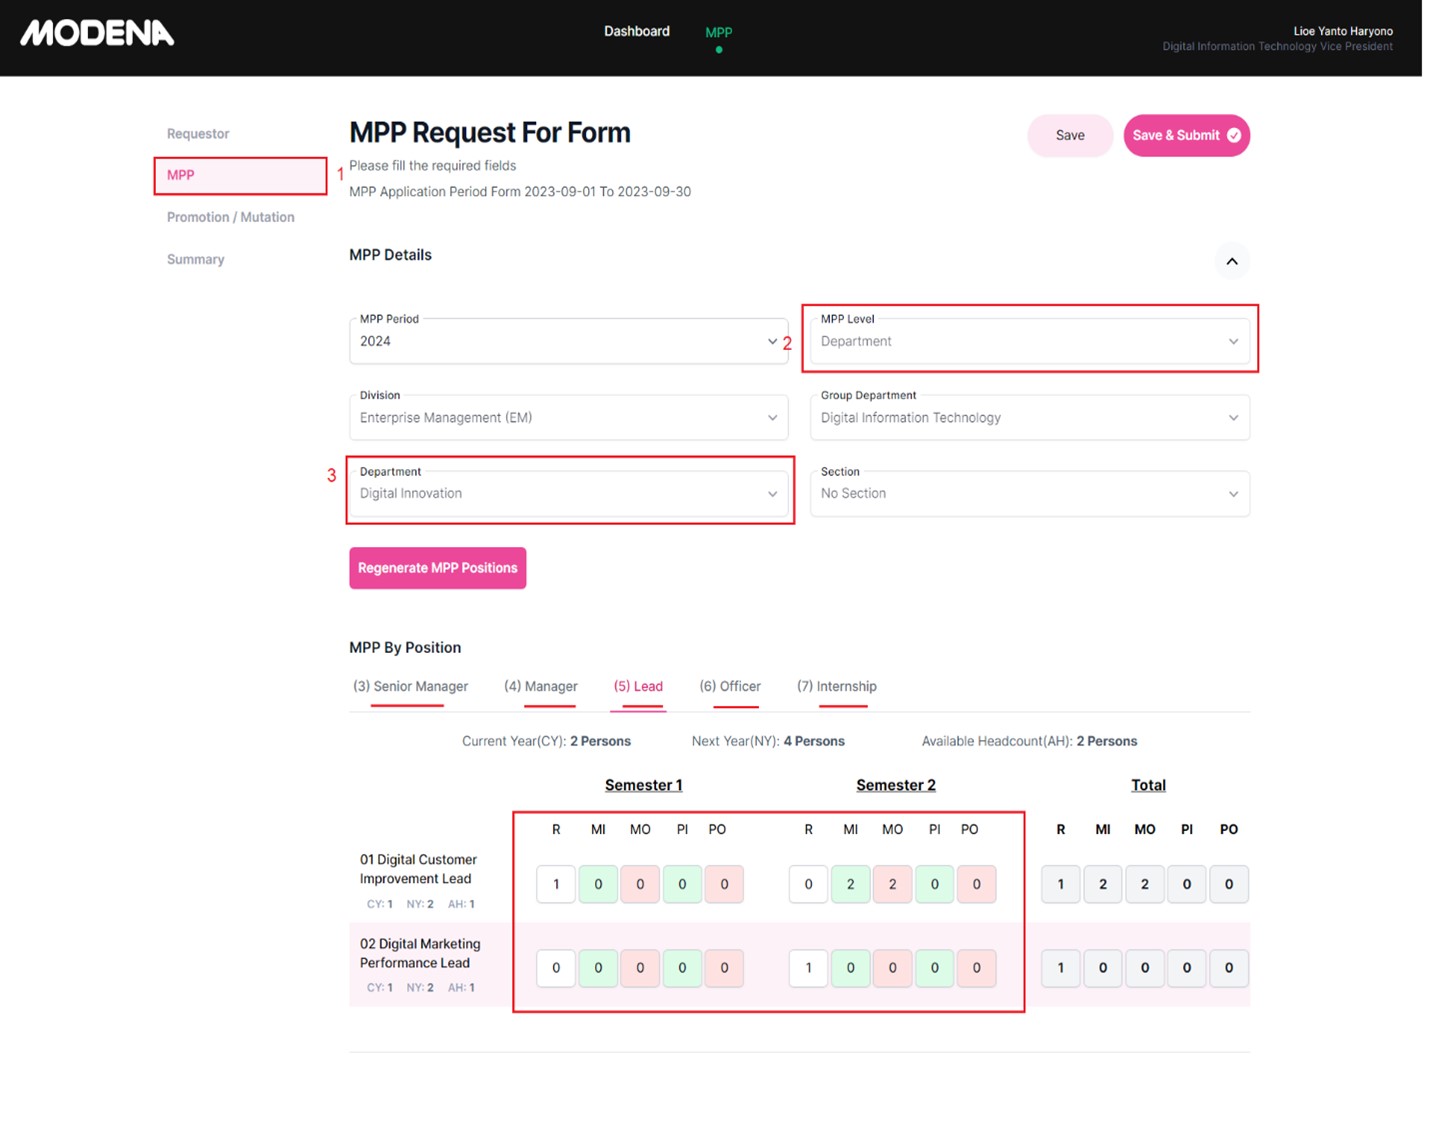The height and width of the screenshot is (1137, 1430).
Task: Open the Internship tab
Action: pyautogui.click(x=836, y=687)
